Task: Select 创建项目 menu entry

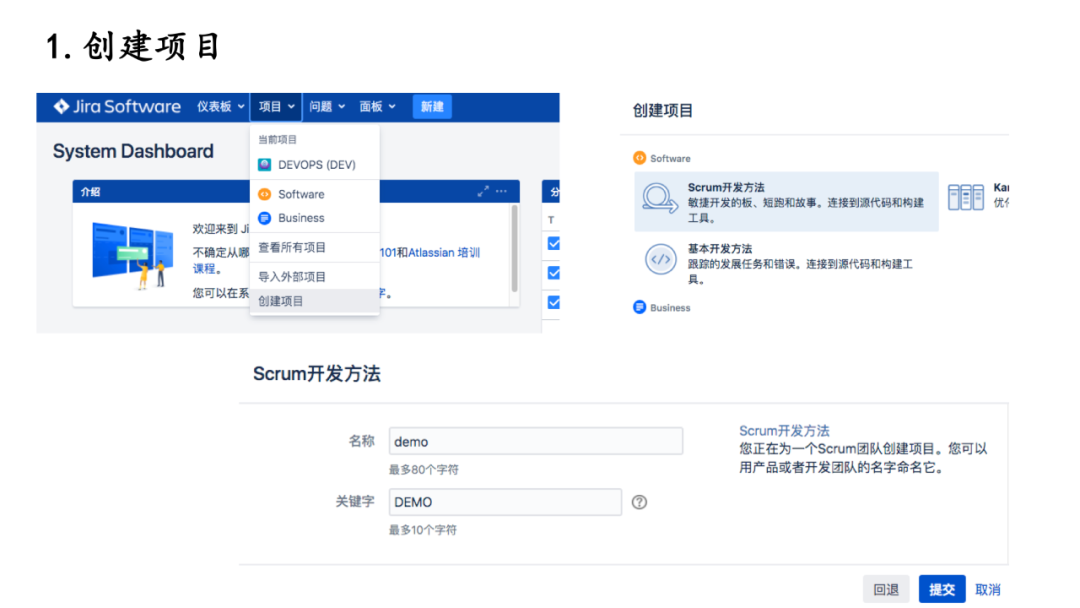Action: point(315,301)
